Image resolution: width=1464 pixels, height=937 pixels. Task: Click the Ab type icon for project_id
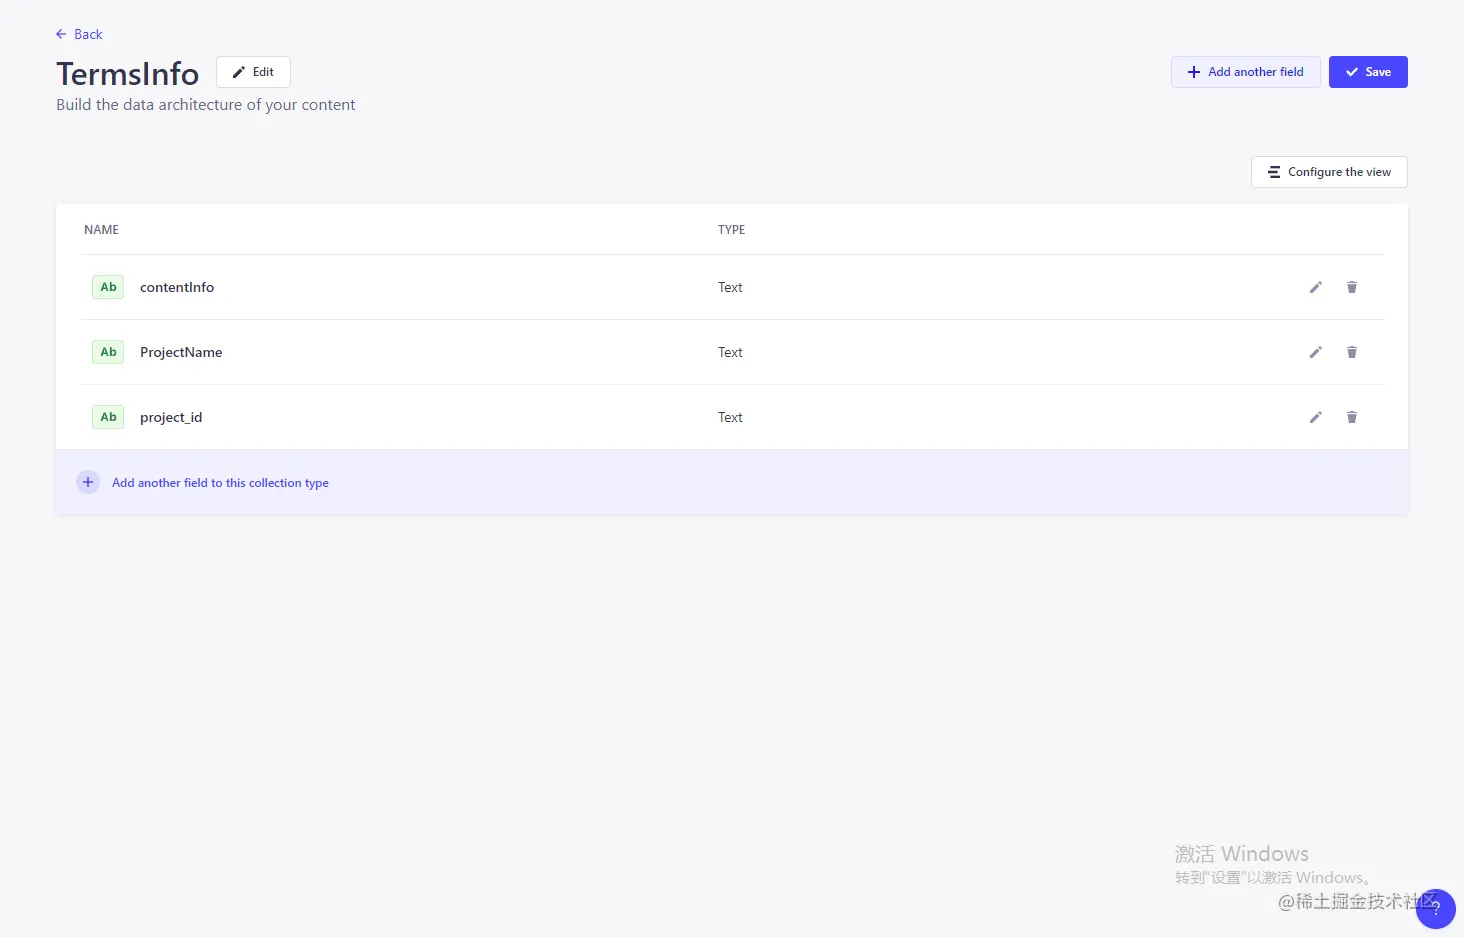108,417
